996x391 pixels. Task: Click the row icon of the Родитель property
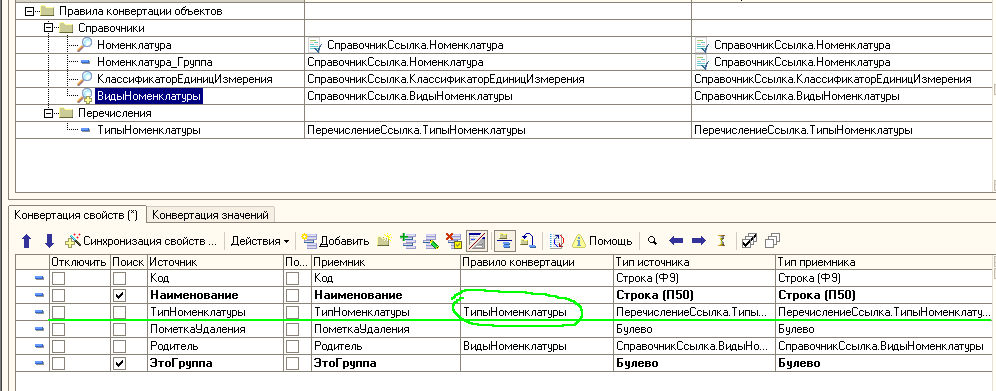39,347
